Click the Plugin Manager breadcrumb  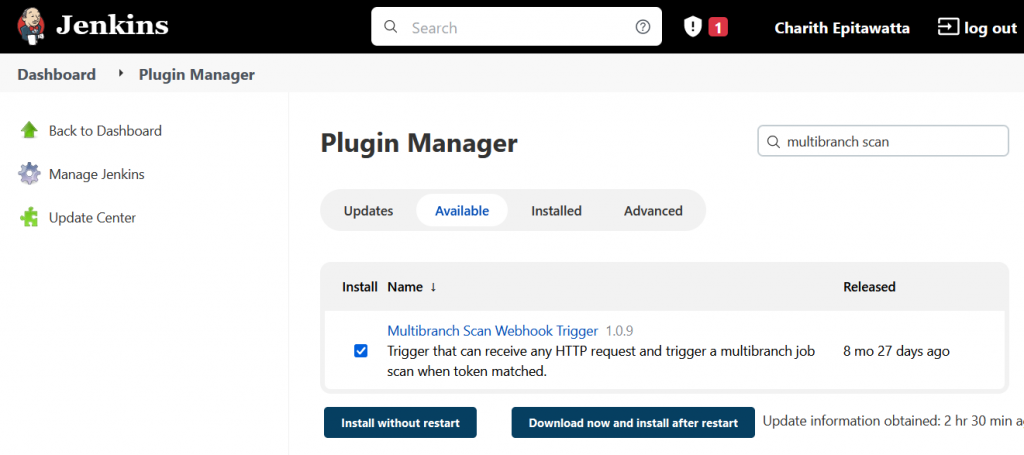pyautogui.click(x=197, y=74)
